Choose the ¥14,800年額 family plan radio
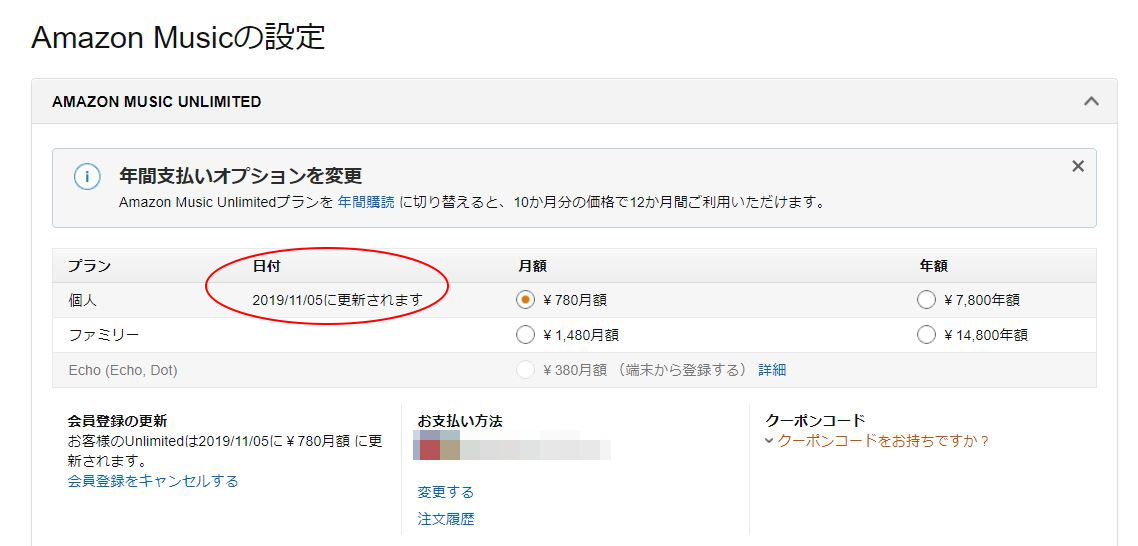 926,335
